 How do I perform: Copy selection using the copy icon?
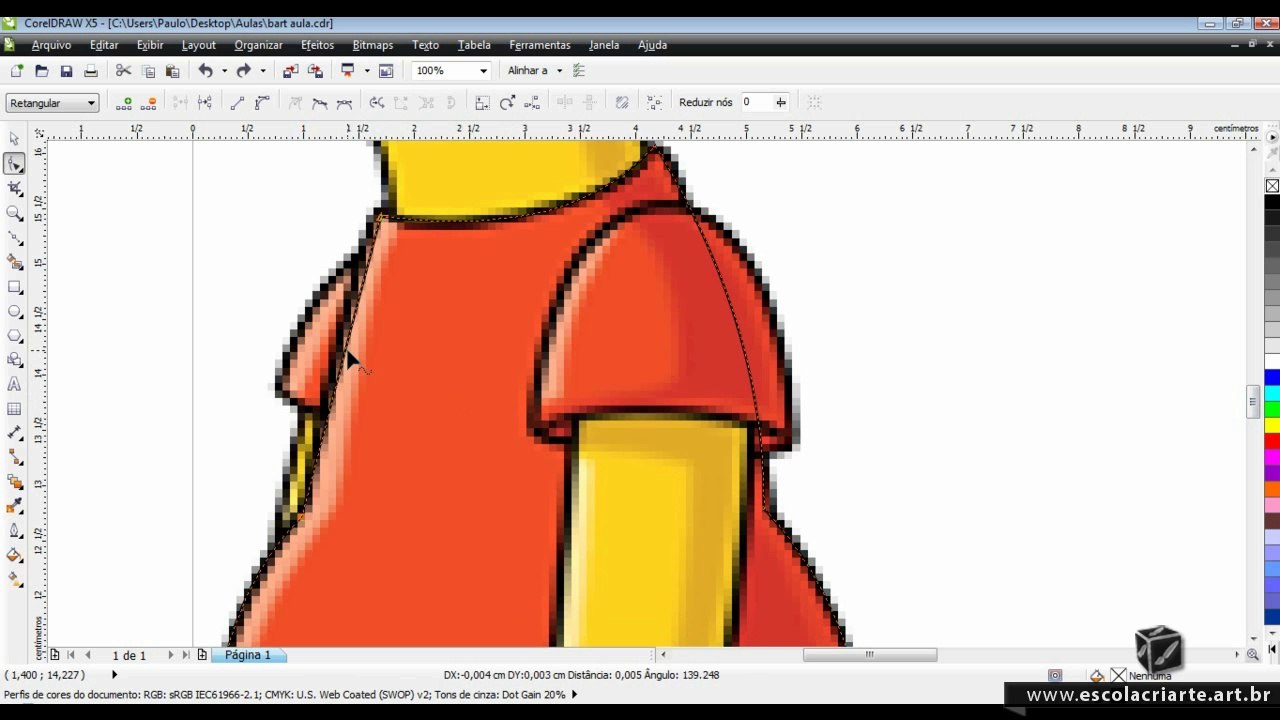(x=148, y=71)
